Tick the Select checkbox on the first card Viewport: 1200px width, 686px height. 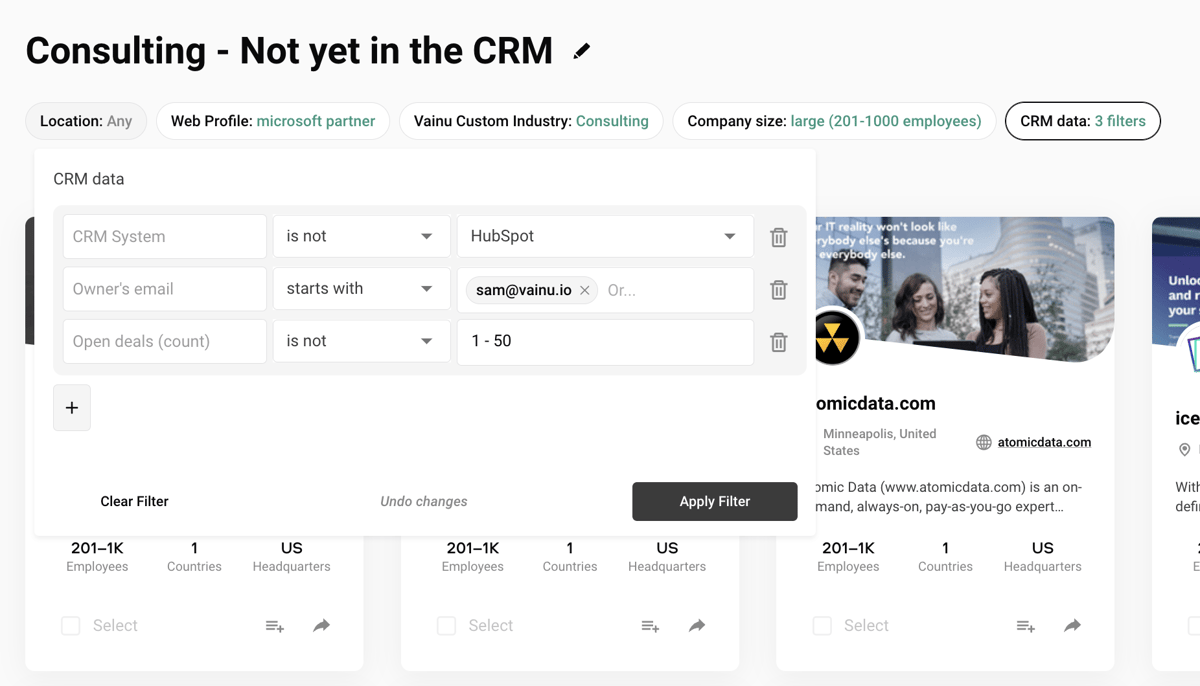coord(71,626)
